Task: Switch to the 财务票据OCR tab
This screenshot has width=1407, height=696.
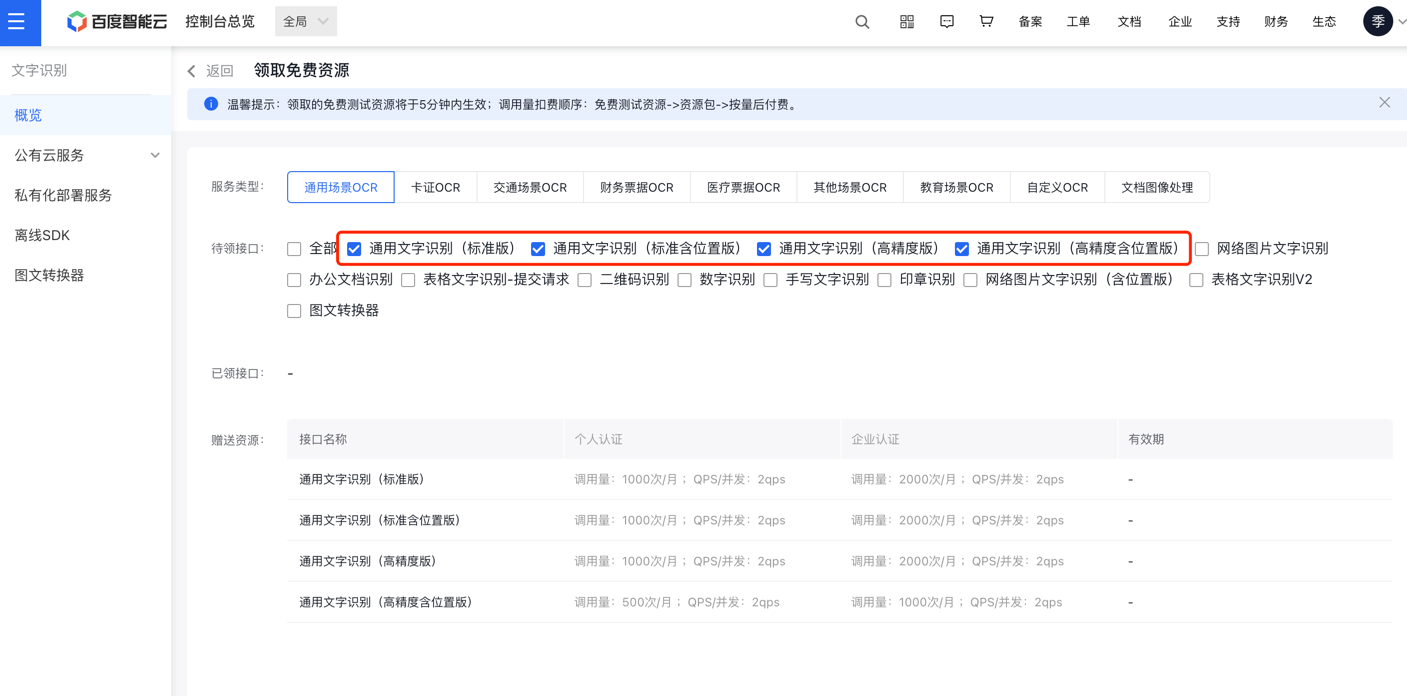Action: 637,187
